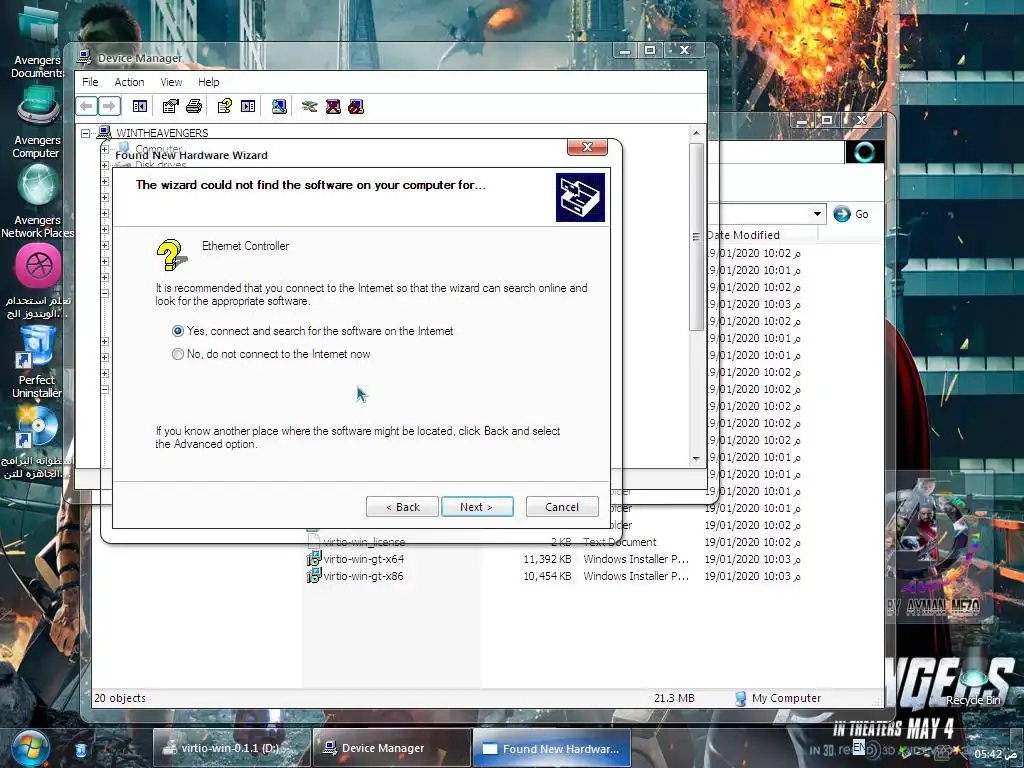Sort by the Date Modified column header

(x=761, y=235)
